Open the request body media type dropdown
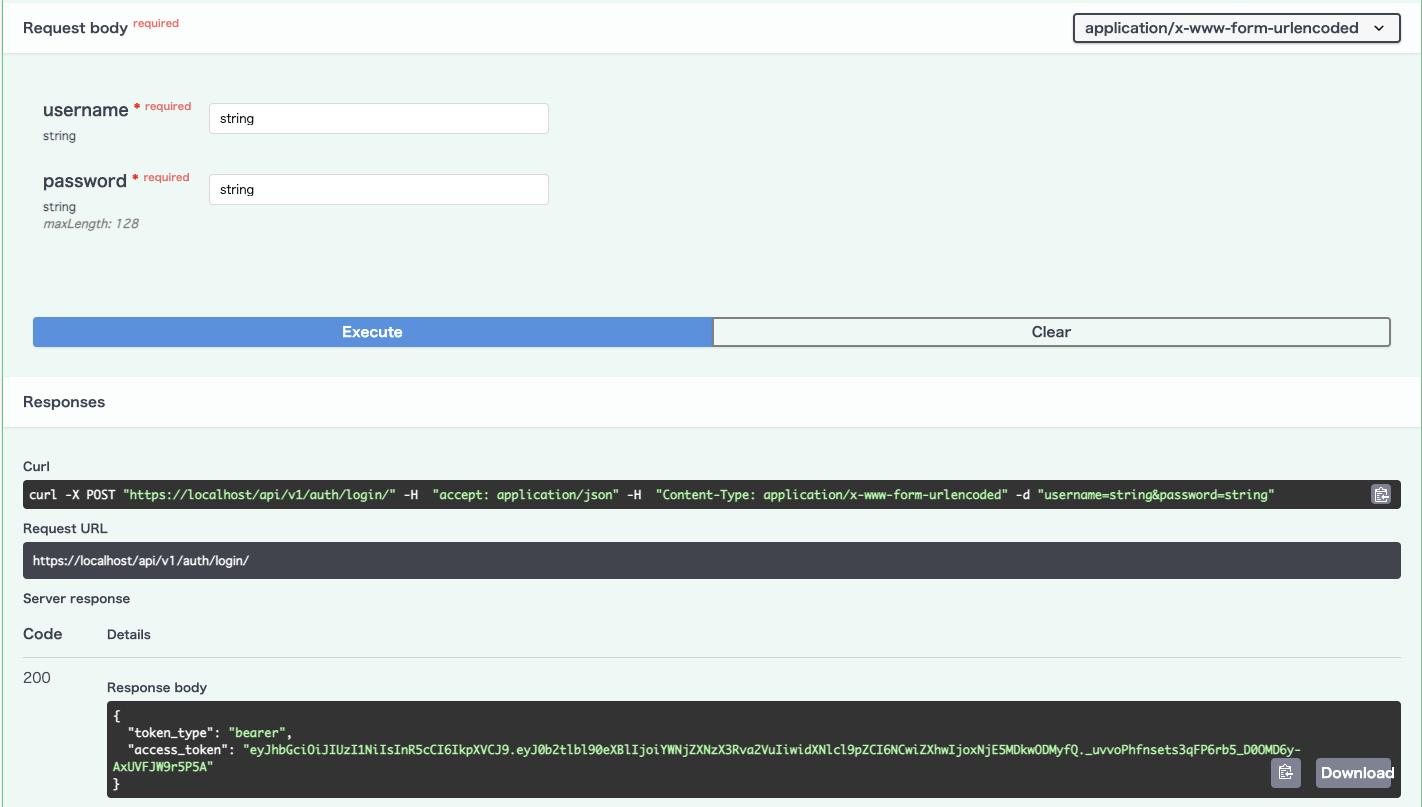 tap(1236, 27)
